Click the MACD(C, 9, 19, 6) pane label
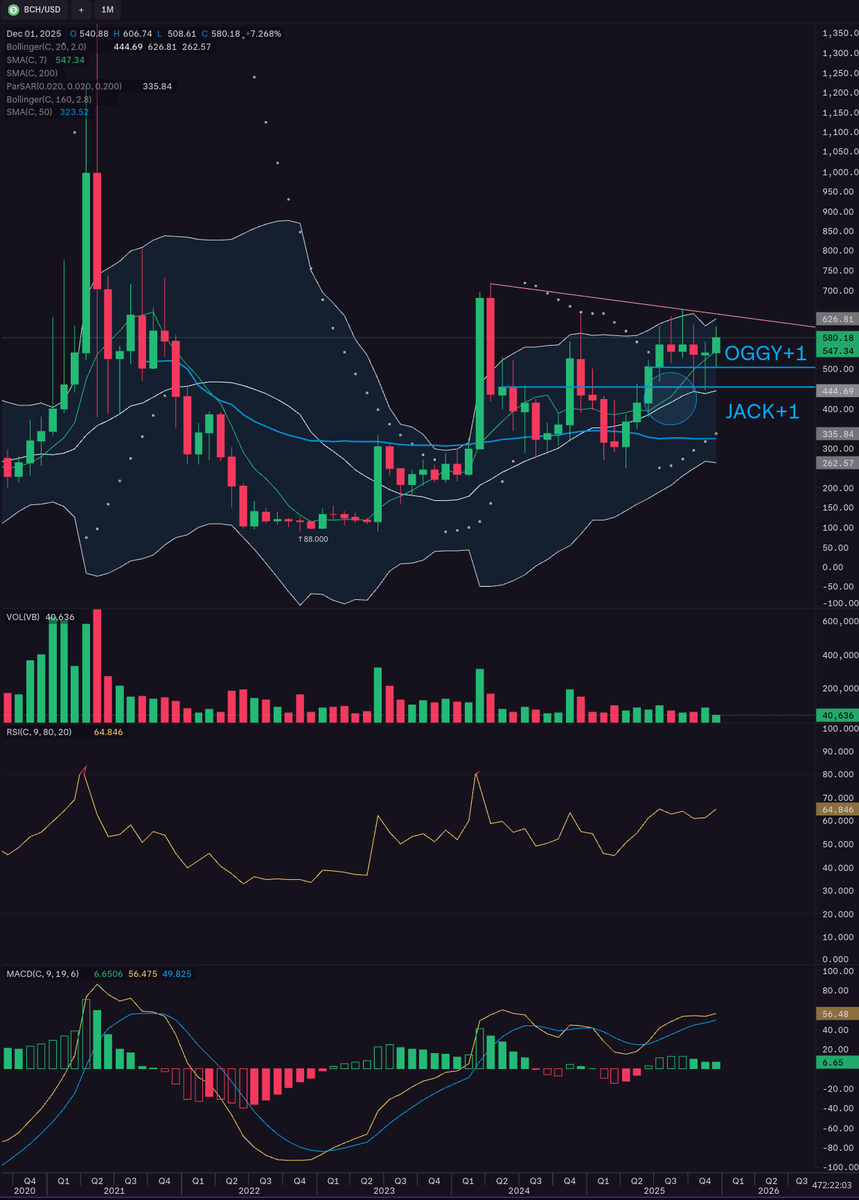 click(x=46, y=972)
